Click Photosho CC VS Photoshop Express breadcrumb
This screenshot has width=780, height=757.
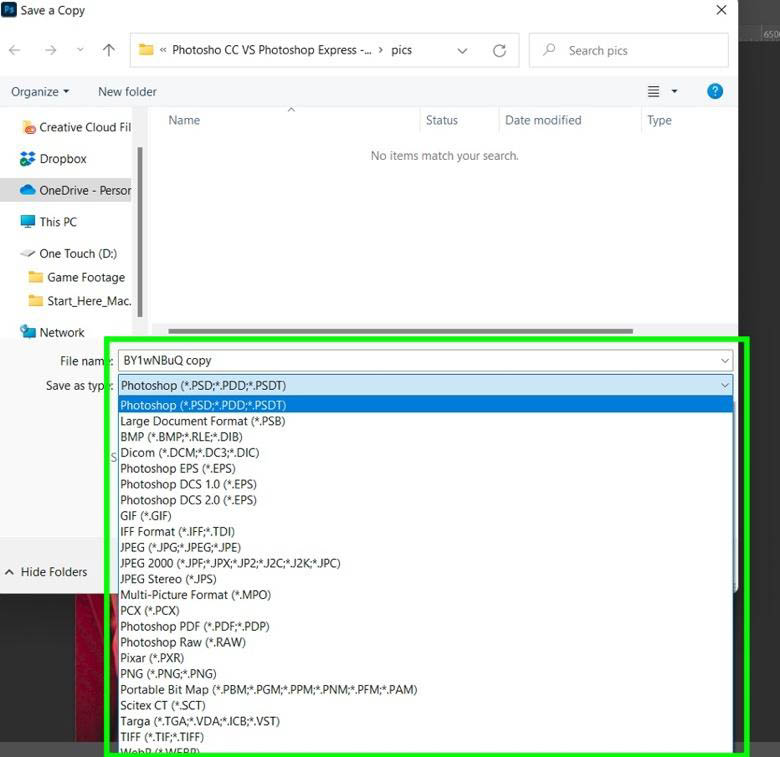[272, 50]
